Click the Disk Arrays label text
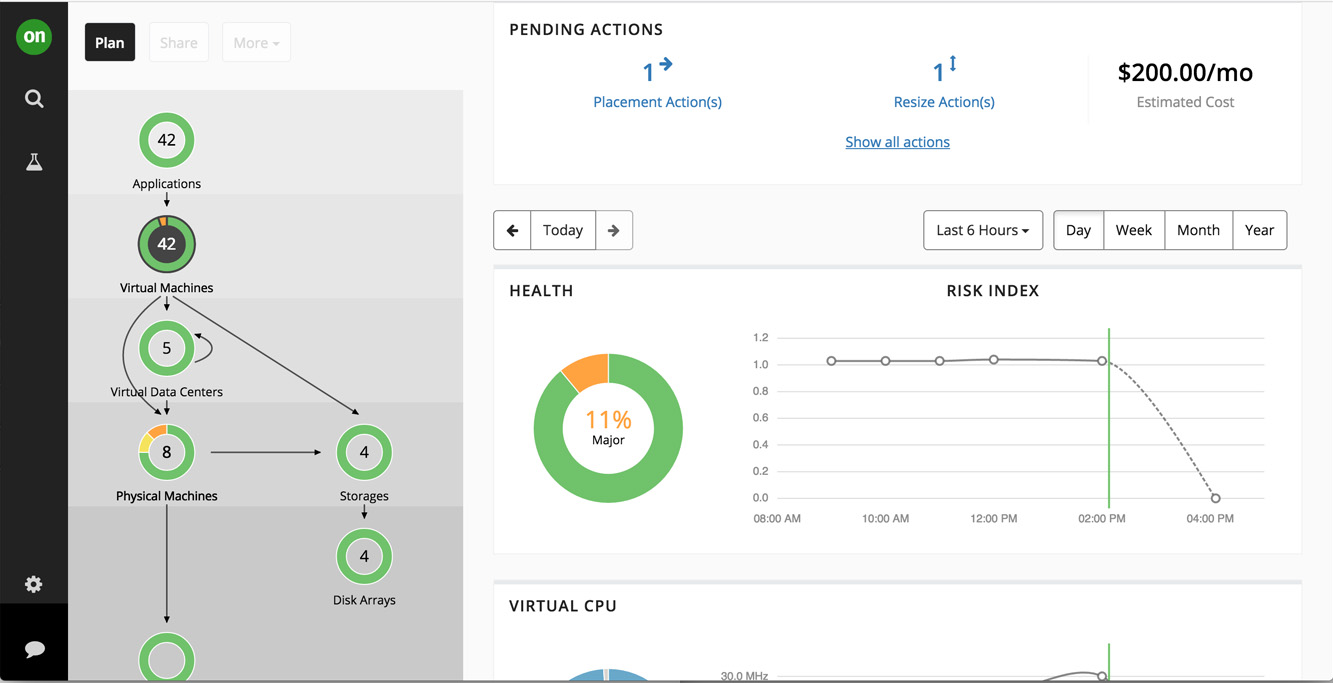 click(364, 600)
